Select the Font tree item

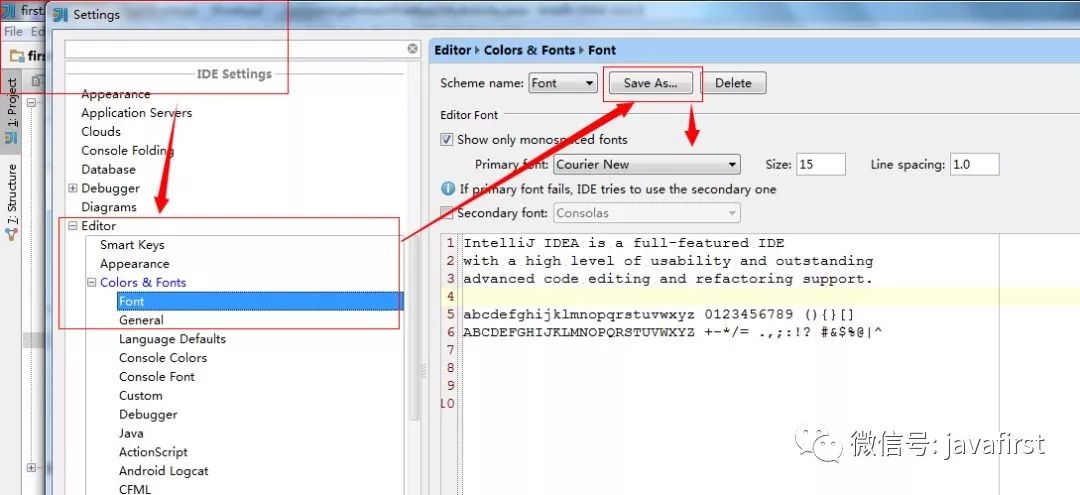(x=259, y=302)
